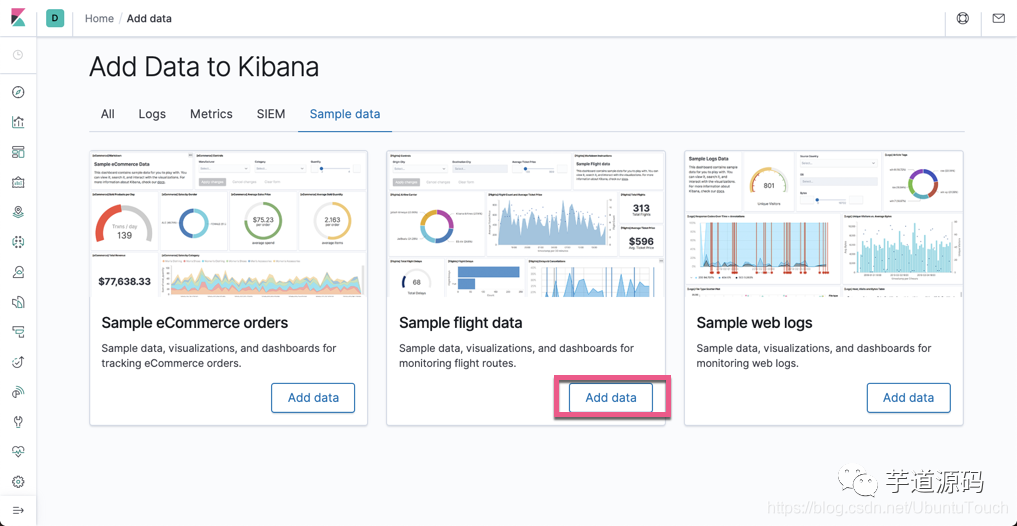The image size is (1017, 526).
Task: Open Canvas icon in sidebar
Action: 18,182
